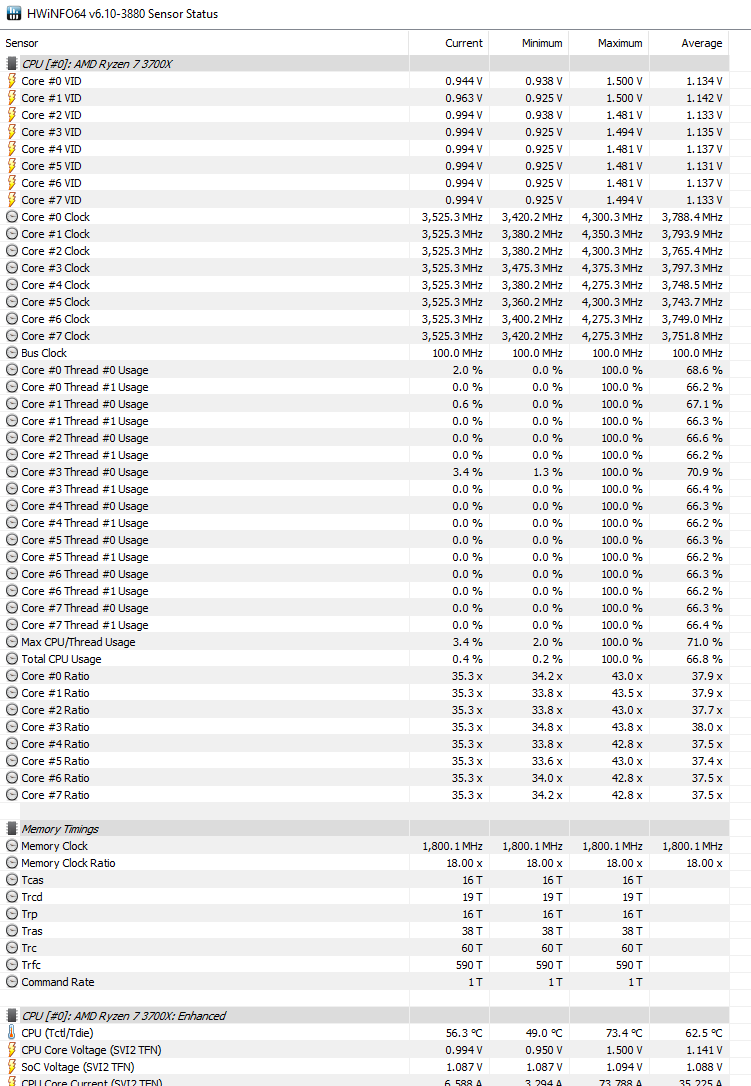Viewport: 751px width, 1086px height.
Task: Click the SoC Voltage lightning bolt icon
Action: click(x=12, y=1067)
